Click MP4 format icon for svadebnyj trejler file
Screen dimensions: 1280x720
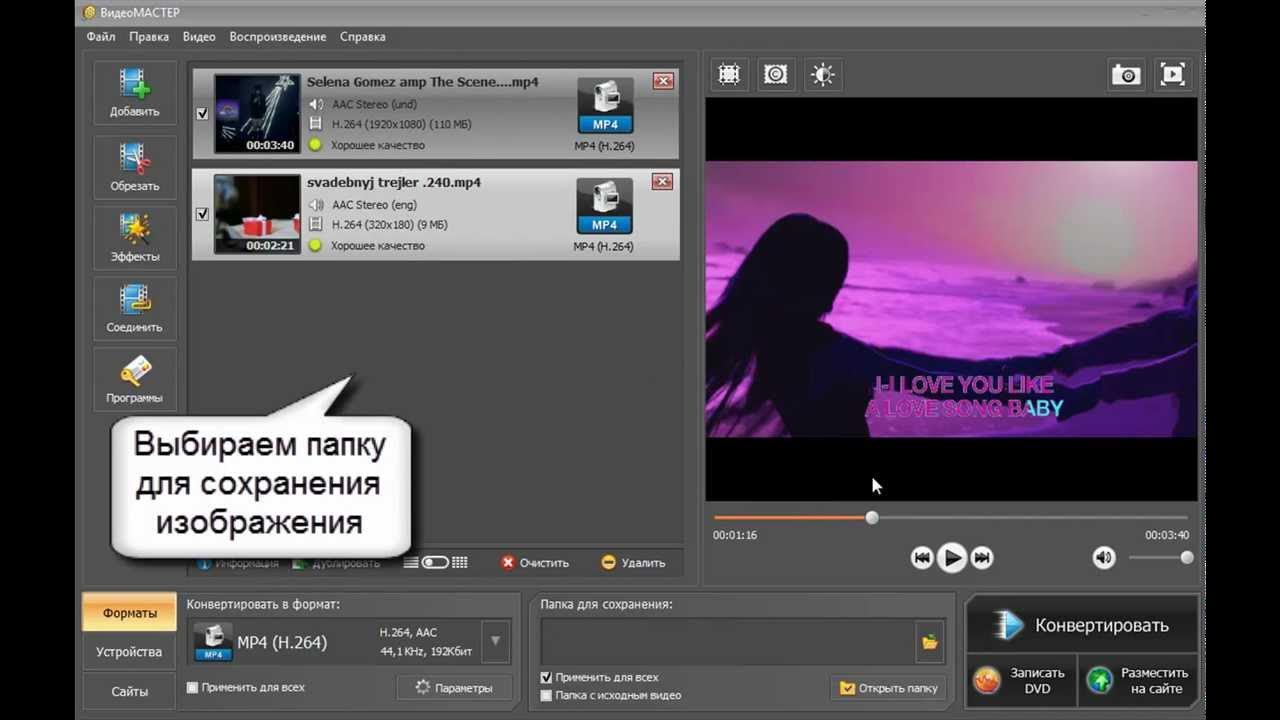point(605,205)
